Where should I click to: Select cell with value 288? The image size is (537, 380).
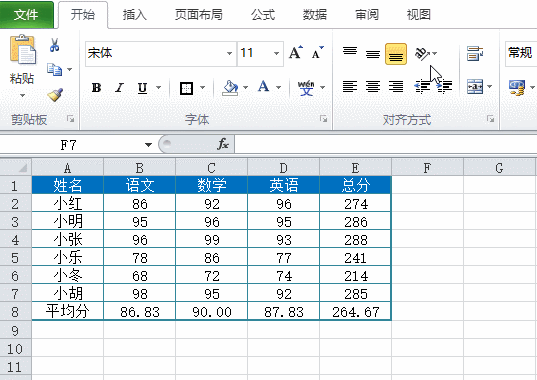pos(355,239)
